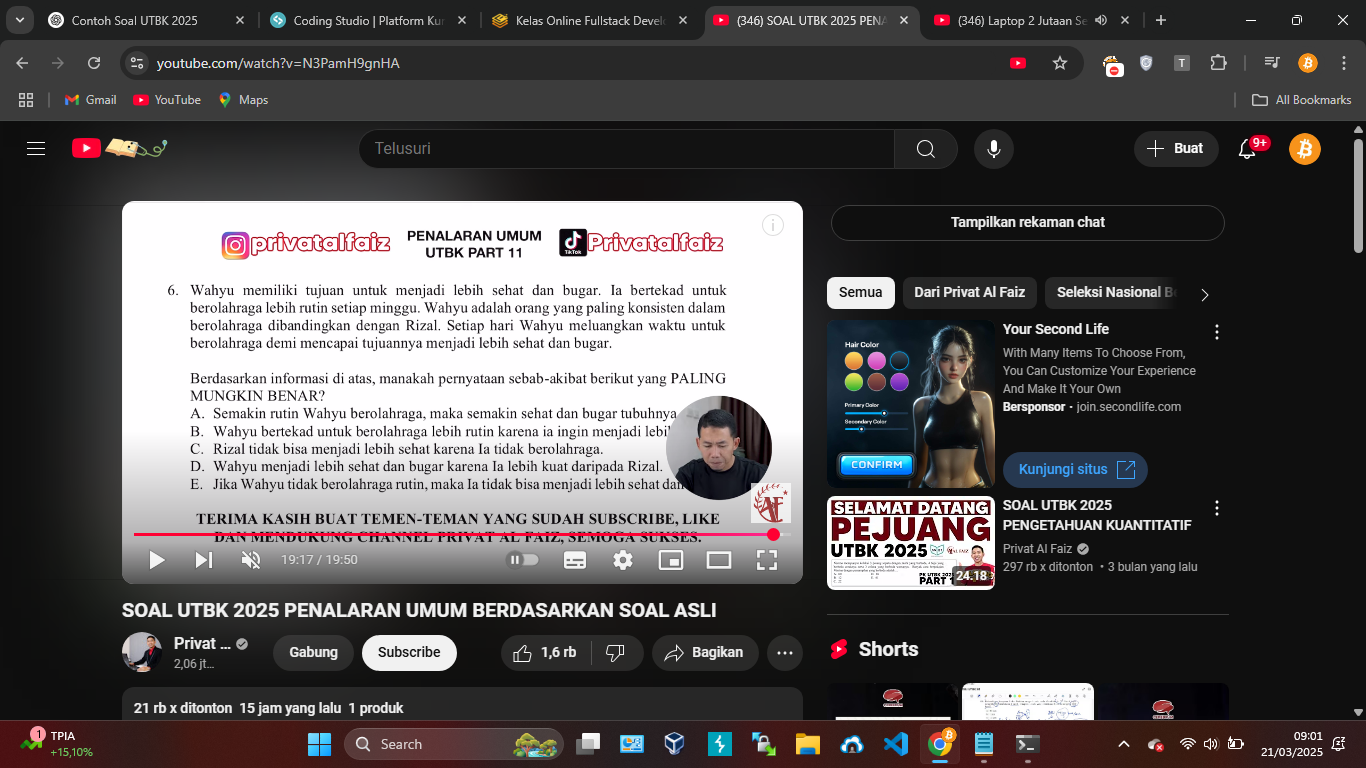The width and height of the screenshot is (1366, 768).
Task: Click the Gabung join button
Action: pos(313,653)
